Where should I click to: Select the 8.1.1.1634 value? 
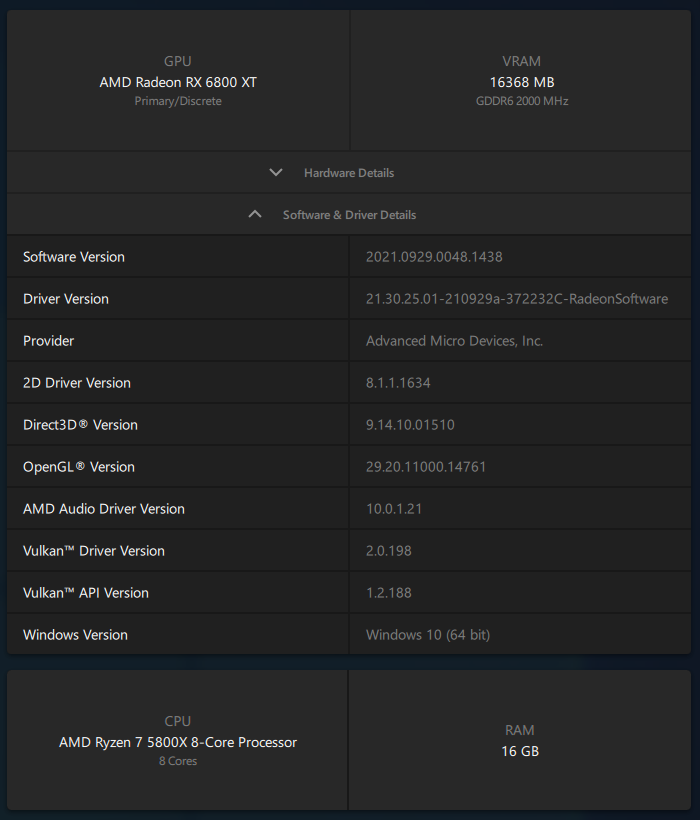point(398,383)
